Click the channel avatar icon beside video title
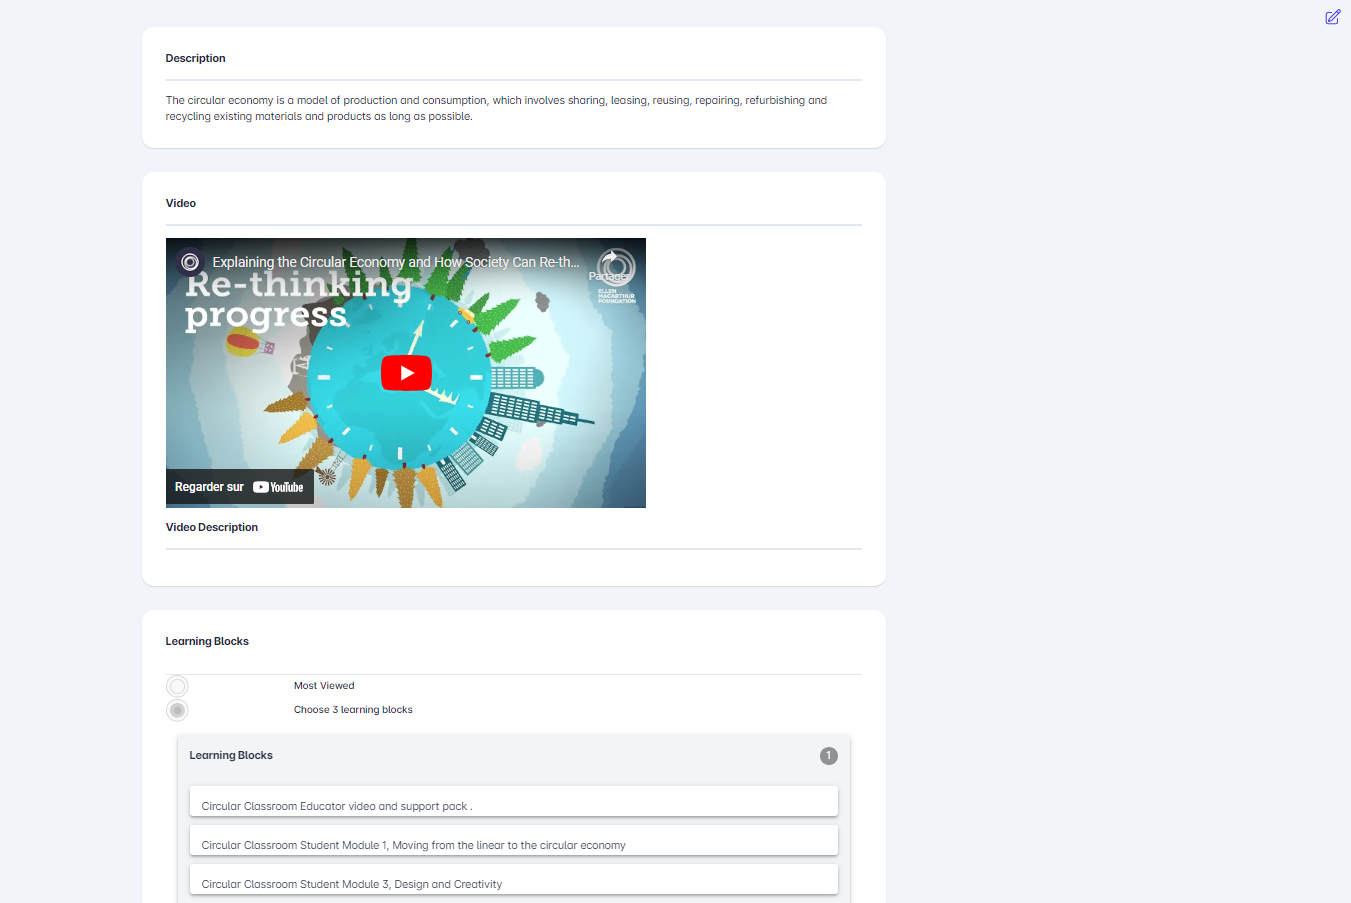The height and width of the screenshot is (903, 1351). point(190,262)
